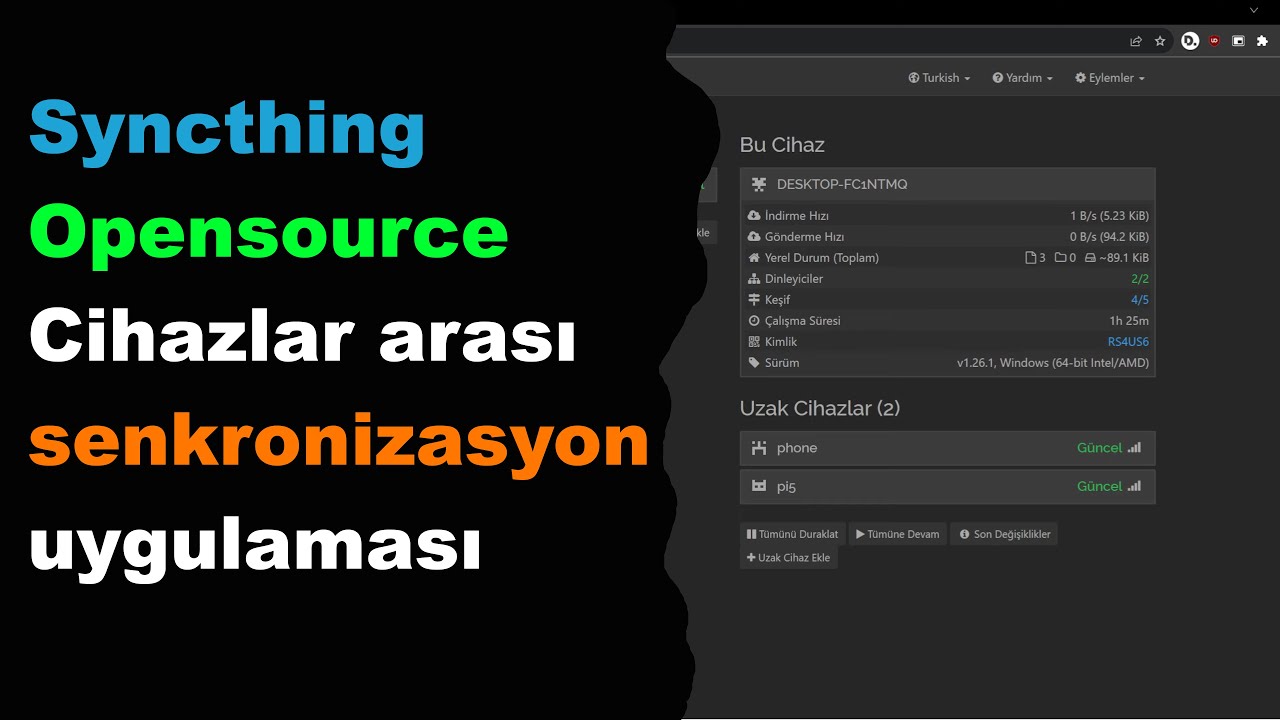Click the pi5 device identicon
The image size is (1280, 720).
click(x=759, y=486)
